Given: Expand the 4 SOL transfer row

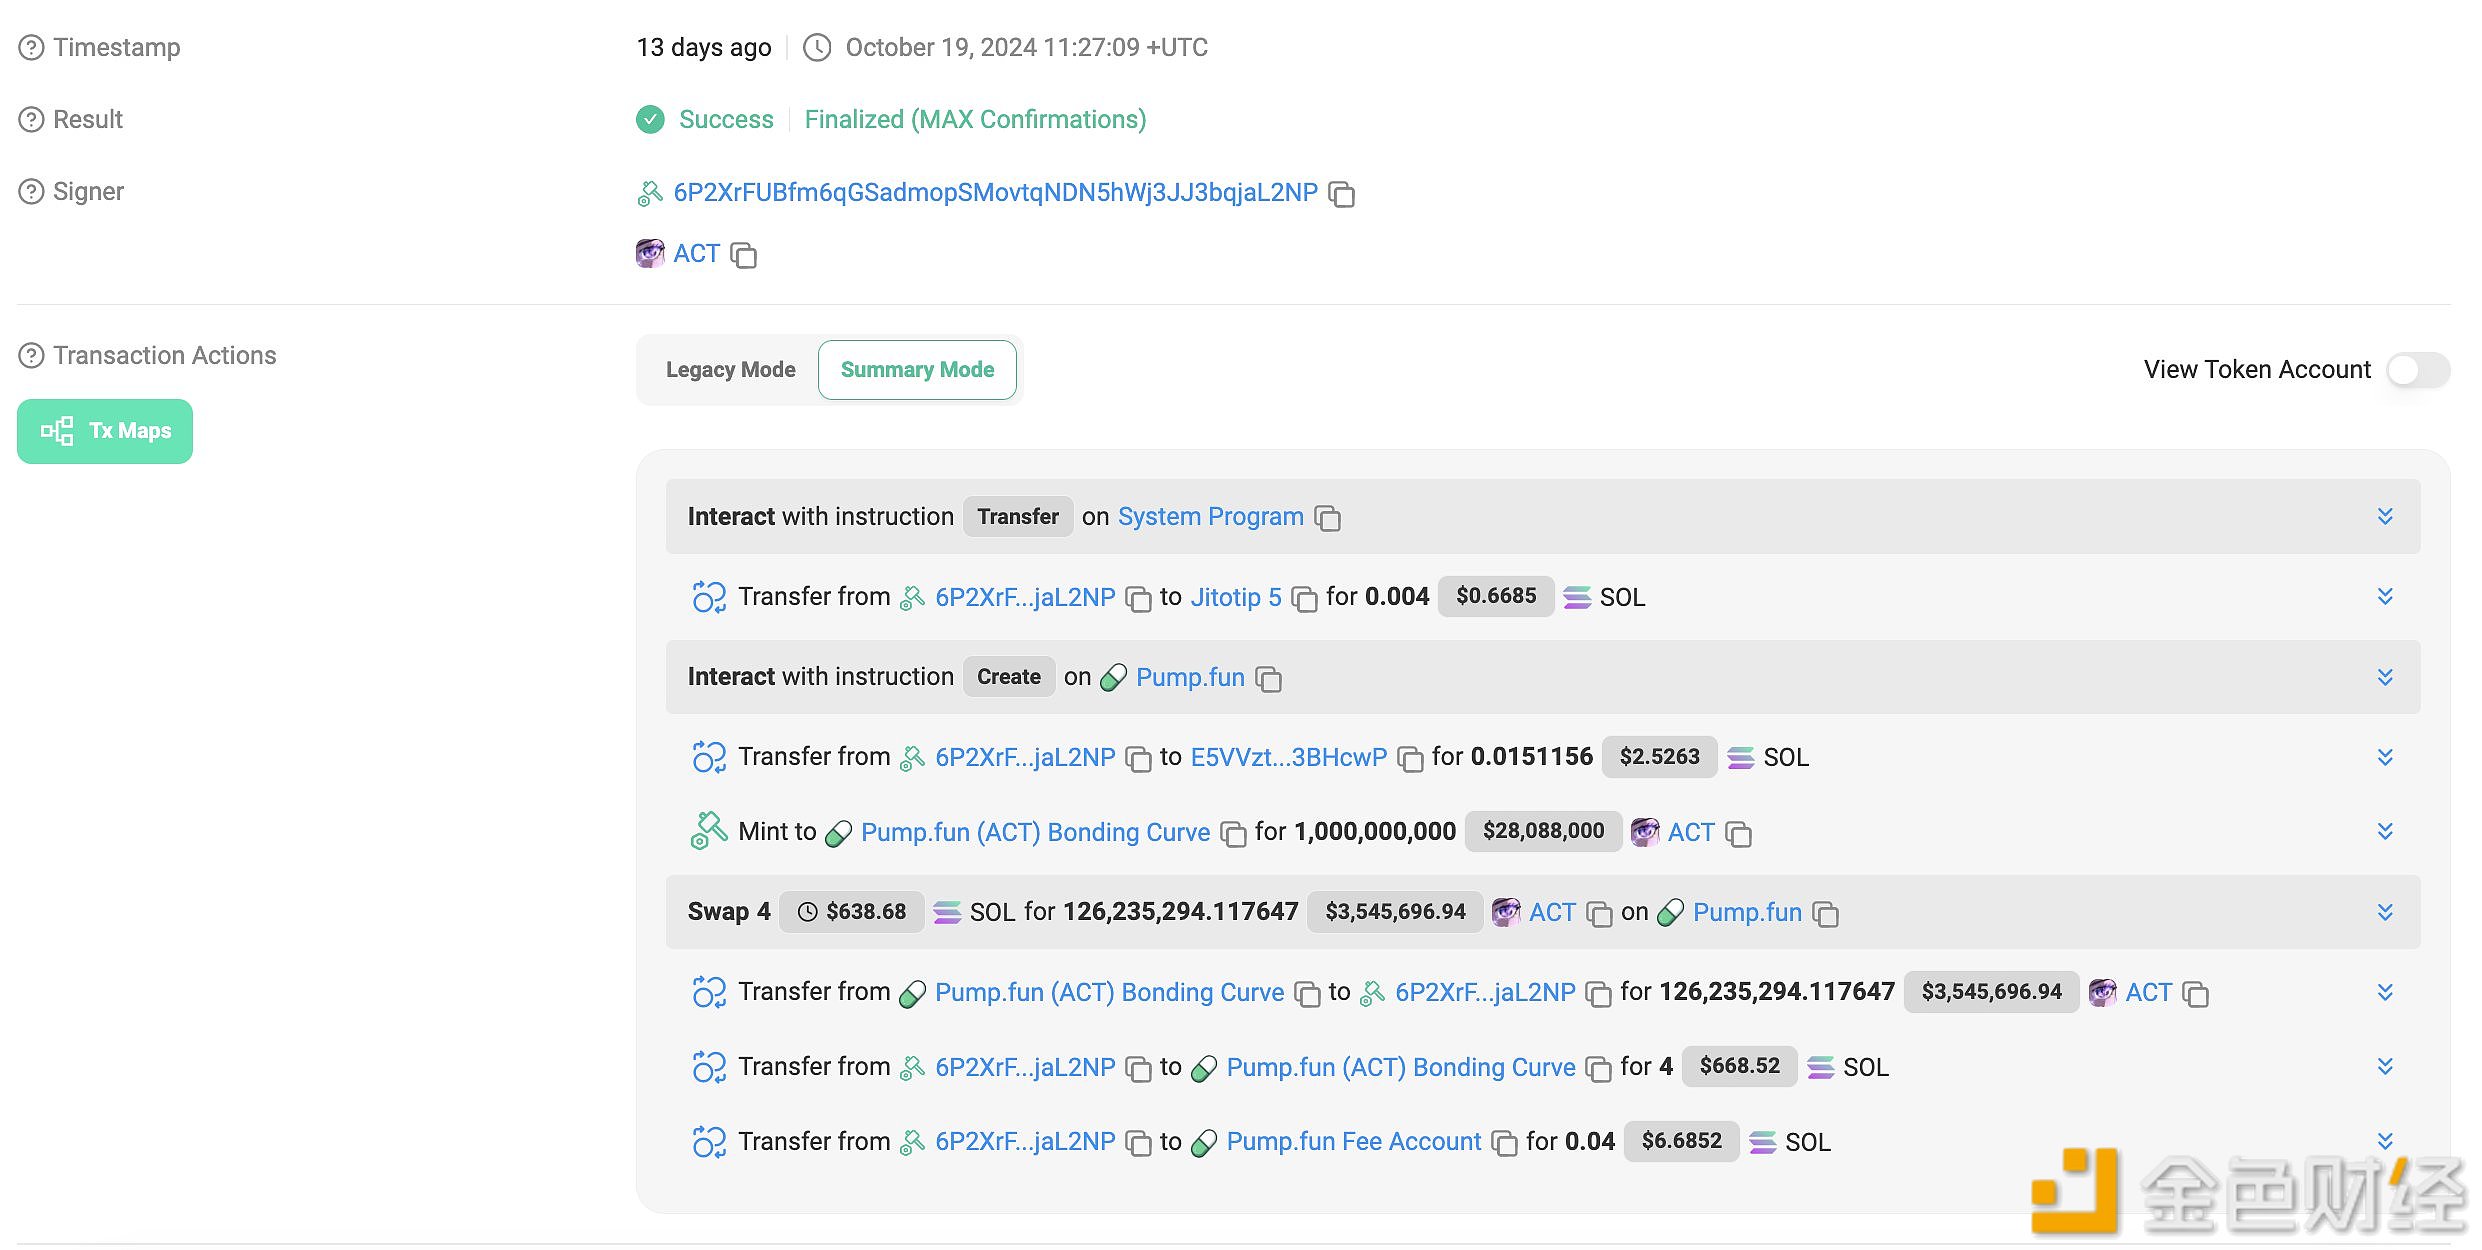Looking at the screenshot, I should [x=2385, y=1066].
